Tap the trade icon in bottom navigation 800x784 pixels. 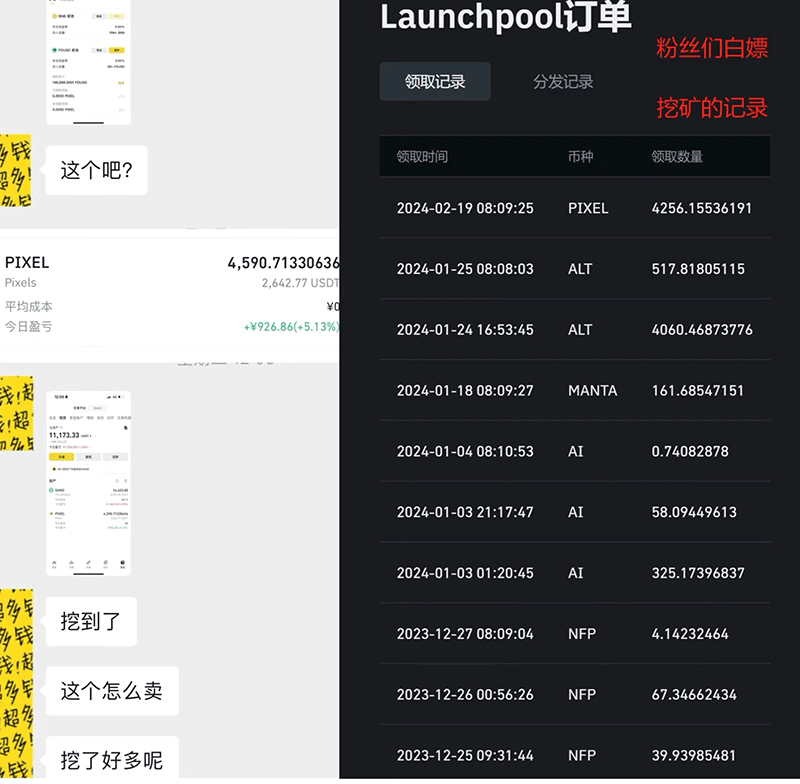[87, 563]
